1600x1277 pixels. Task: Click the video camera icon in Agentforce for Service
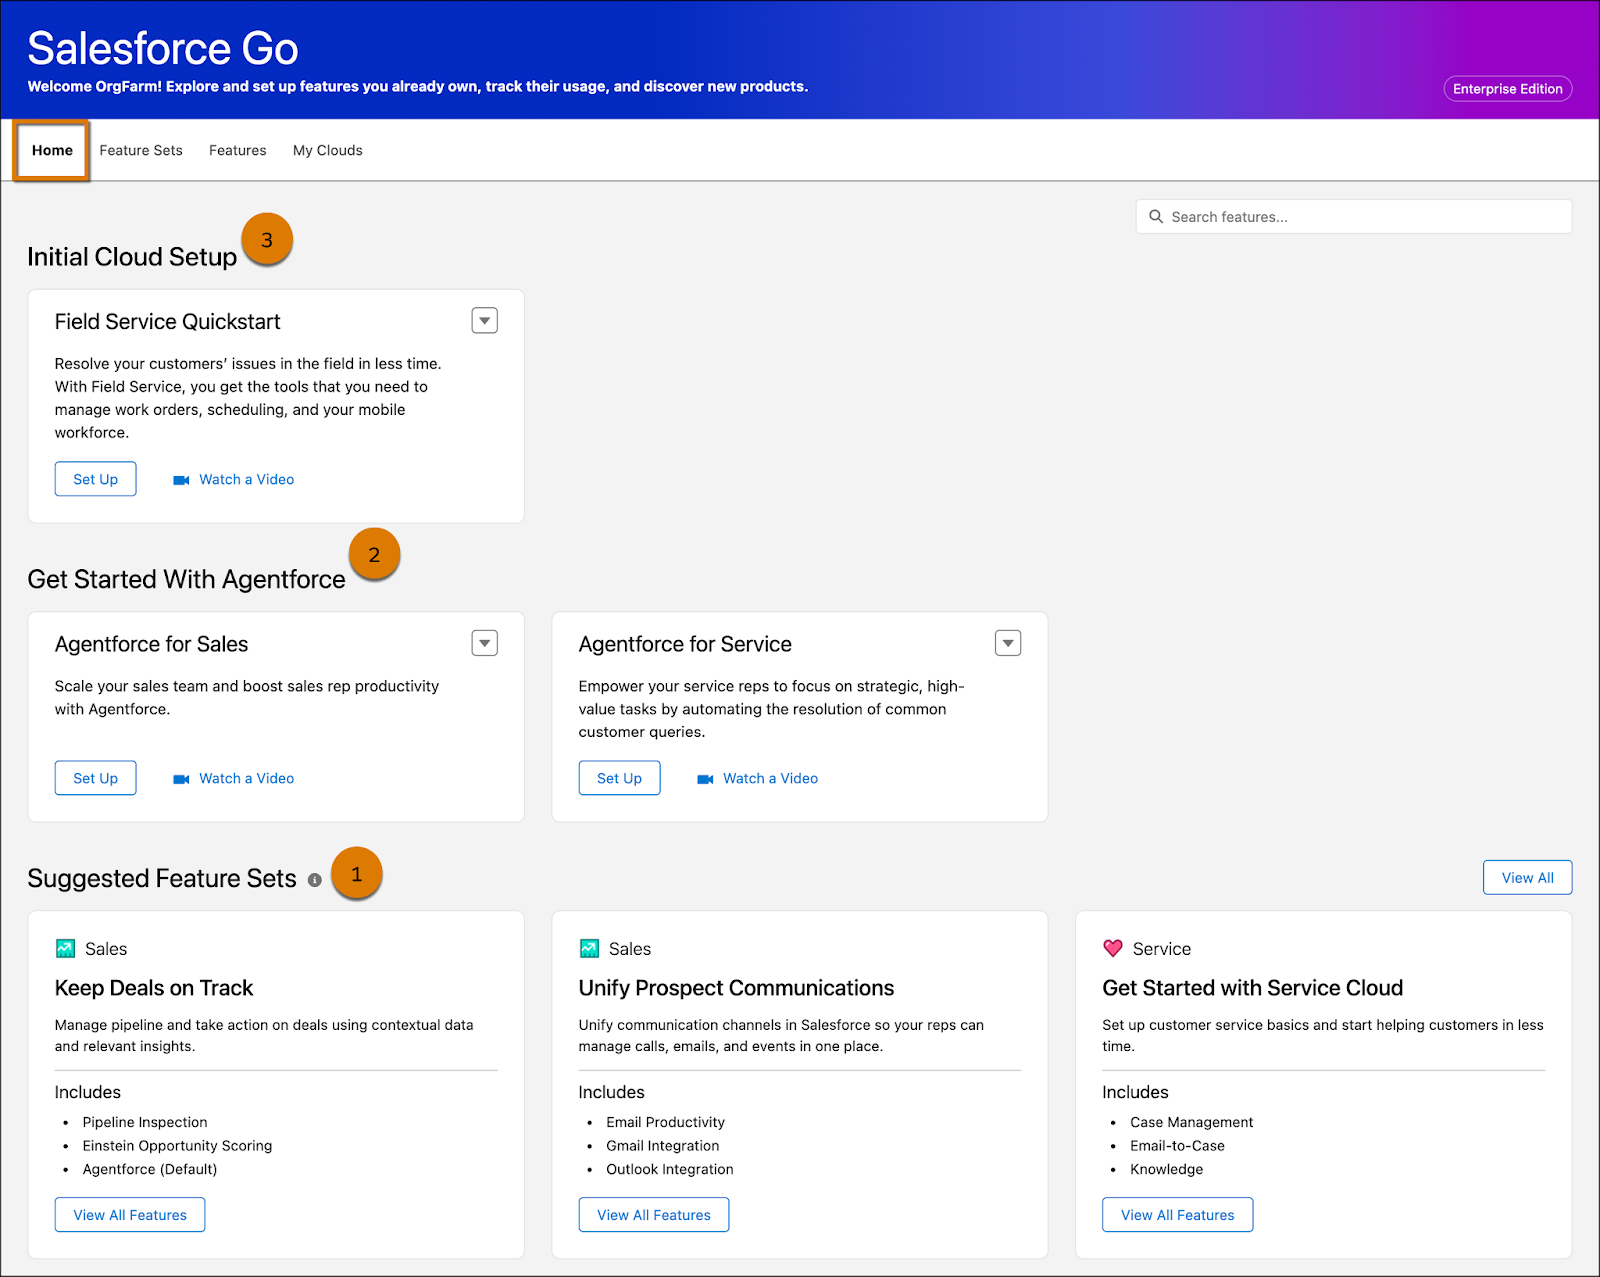[705, 780]
